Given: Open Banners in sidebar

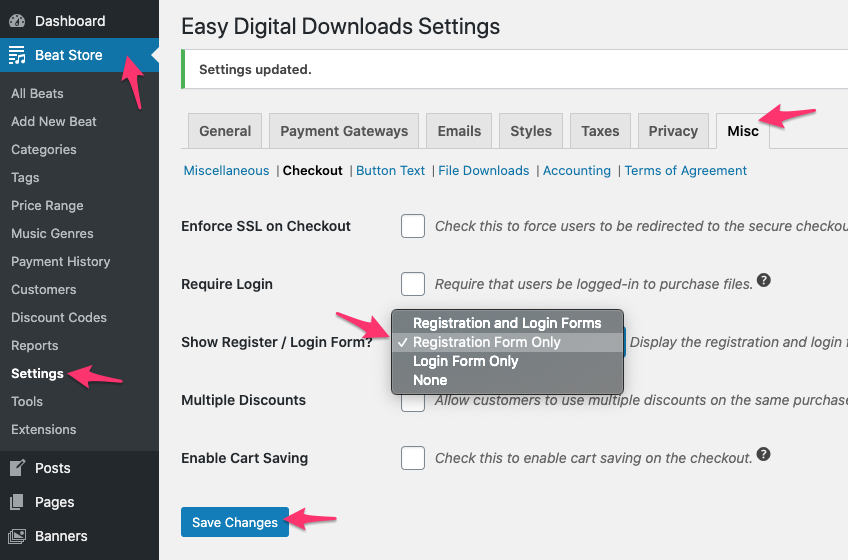Looking at the screenshot, I should pos(80,536).
